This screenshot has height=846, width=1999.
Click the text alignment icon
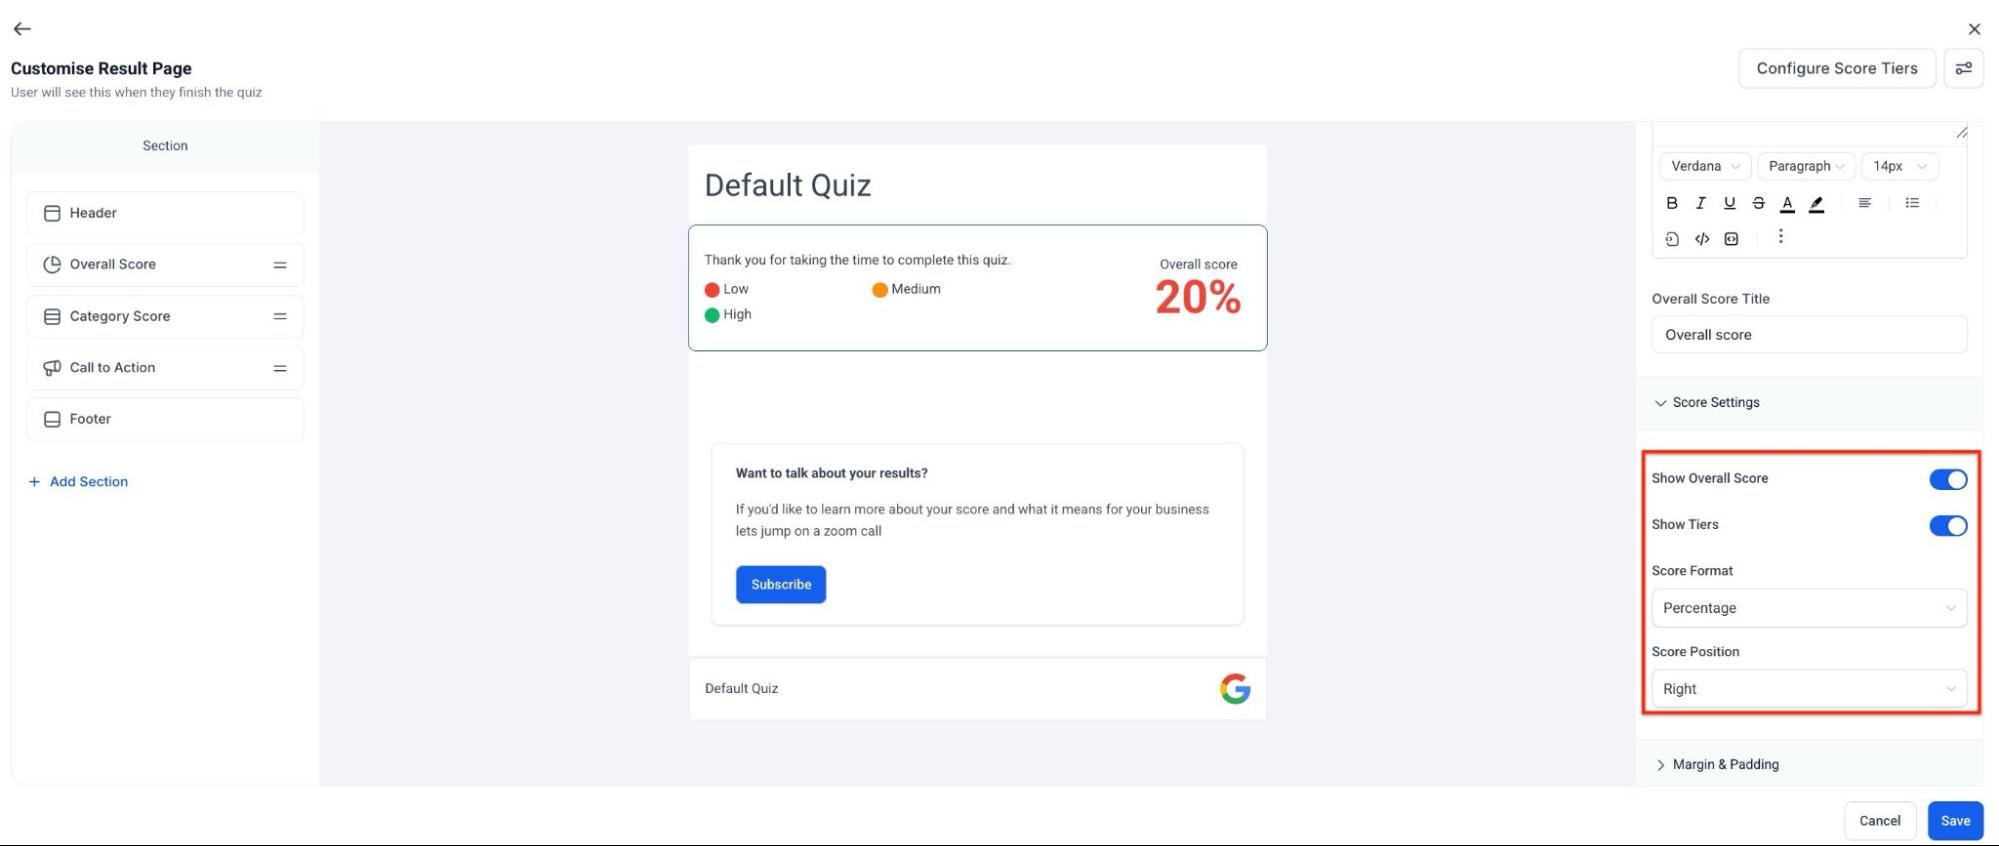pyautogui.click(x=1865, y=203)
